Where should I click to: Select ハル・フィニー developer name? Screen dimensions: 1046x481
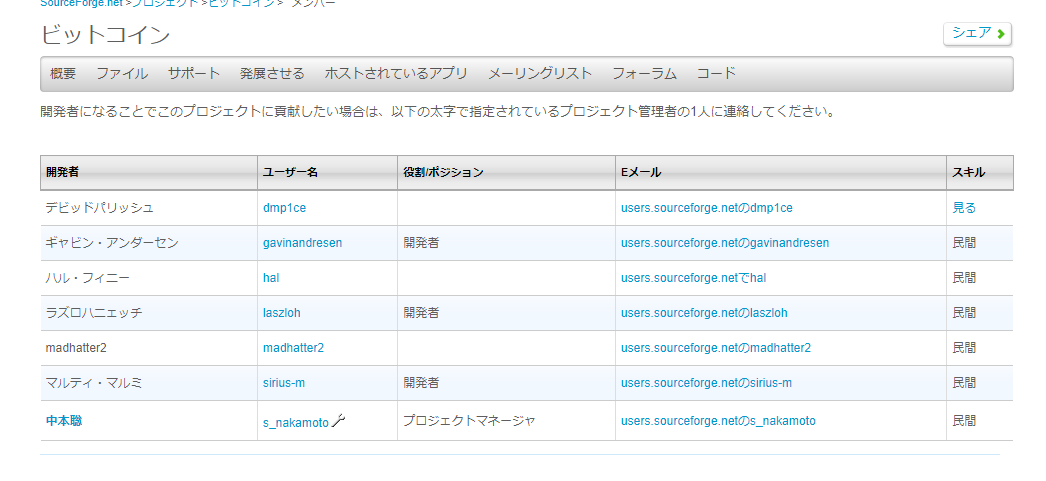(x=87, y=278)
